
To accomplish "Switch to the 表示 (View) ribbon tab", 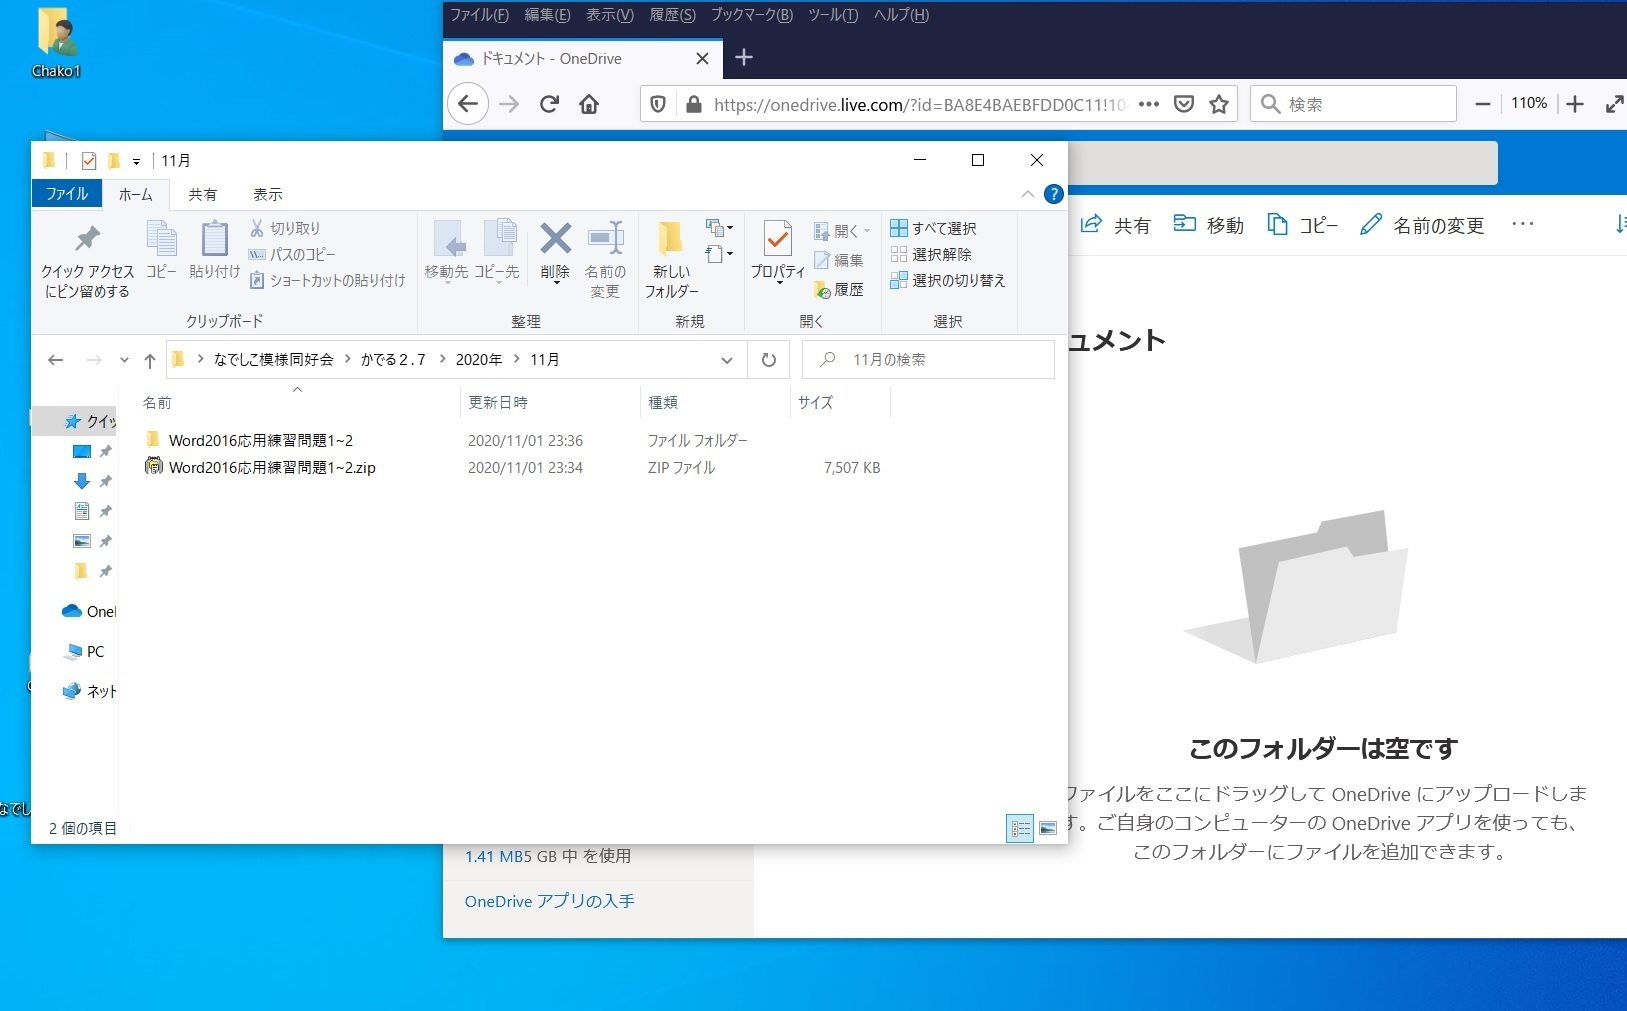I will 267,194.
